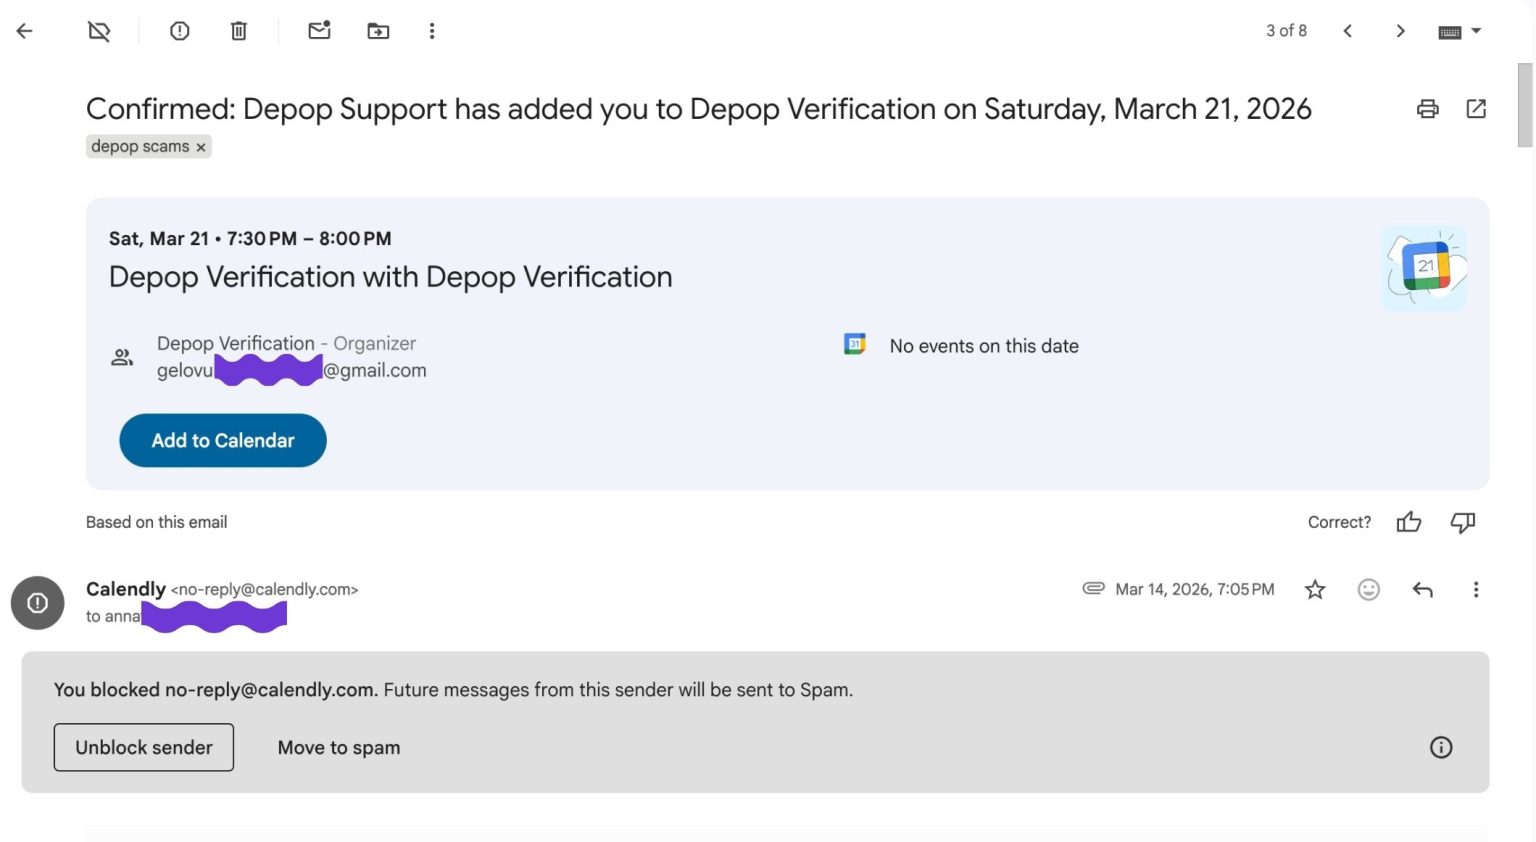Report this email as spam
1536x842 pixels.
(x=180, y=31)
